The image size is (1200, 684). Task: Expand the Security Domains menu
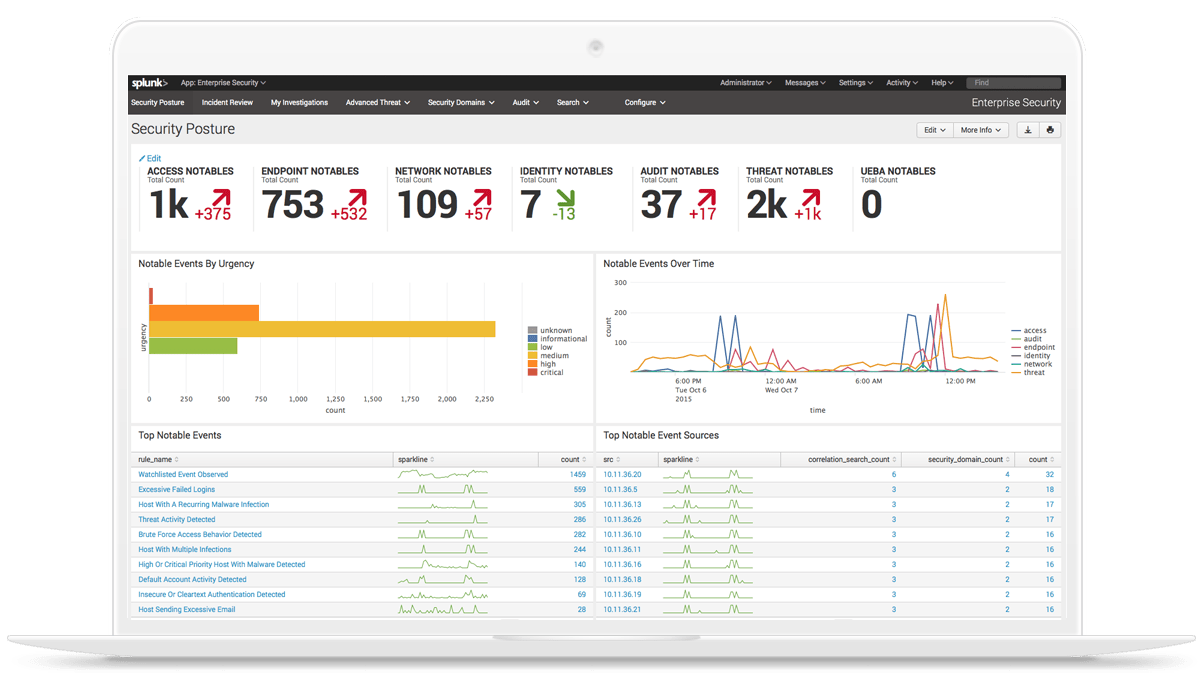click(461, 102)
